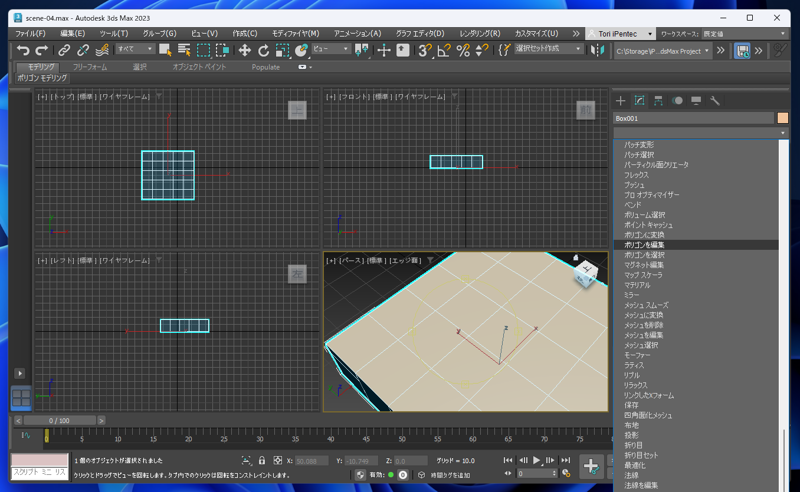Open the modifier list dropdown arrow
Image resolution: width=800 pixels, height=492 pixels.
(x=783, y=133)
